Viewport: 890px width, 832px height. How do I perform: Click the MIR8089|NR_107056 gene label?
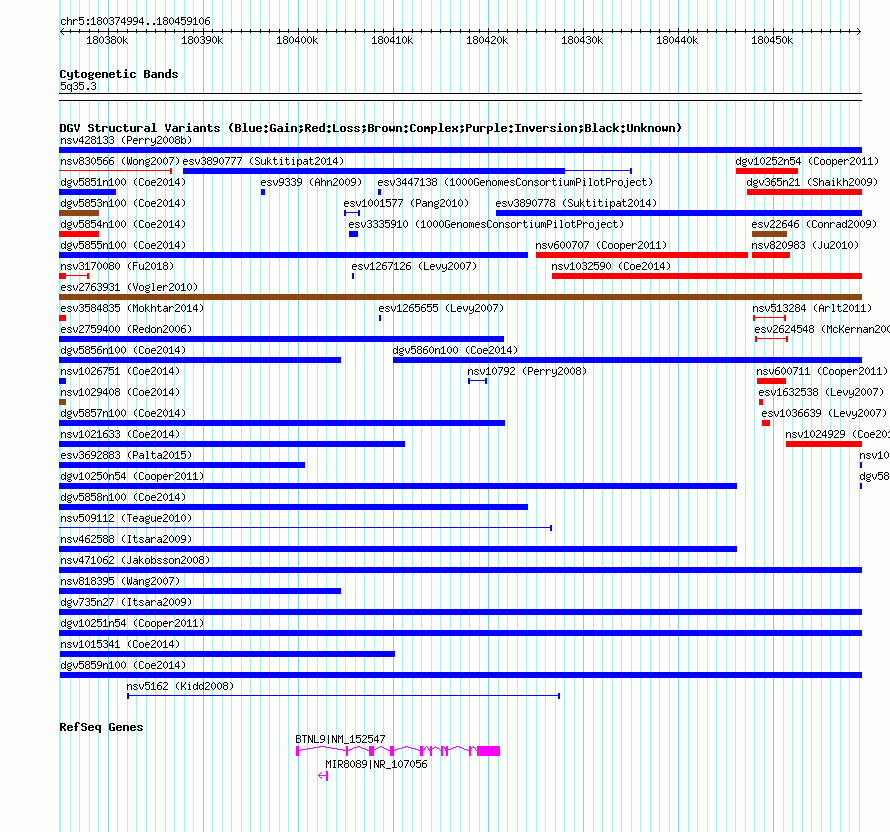(x=376, y=764)
